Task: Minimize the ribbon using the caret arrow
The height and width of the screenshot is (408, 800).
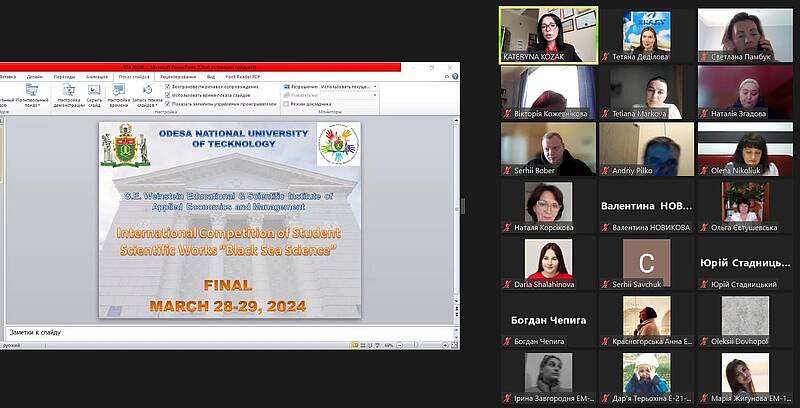Action: (x=447, y=76)
